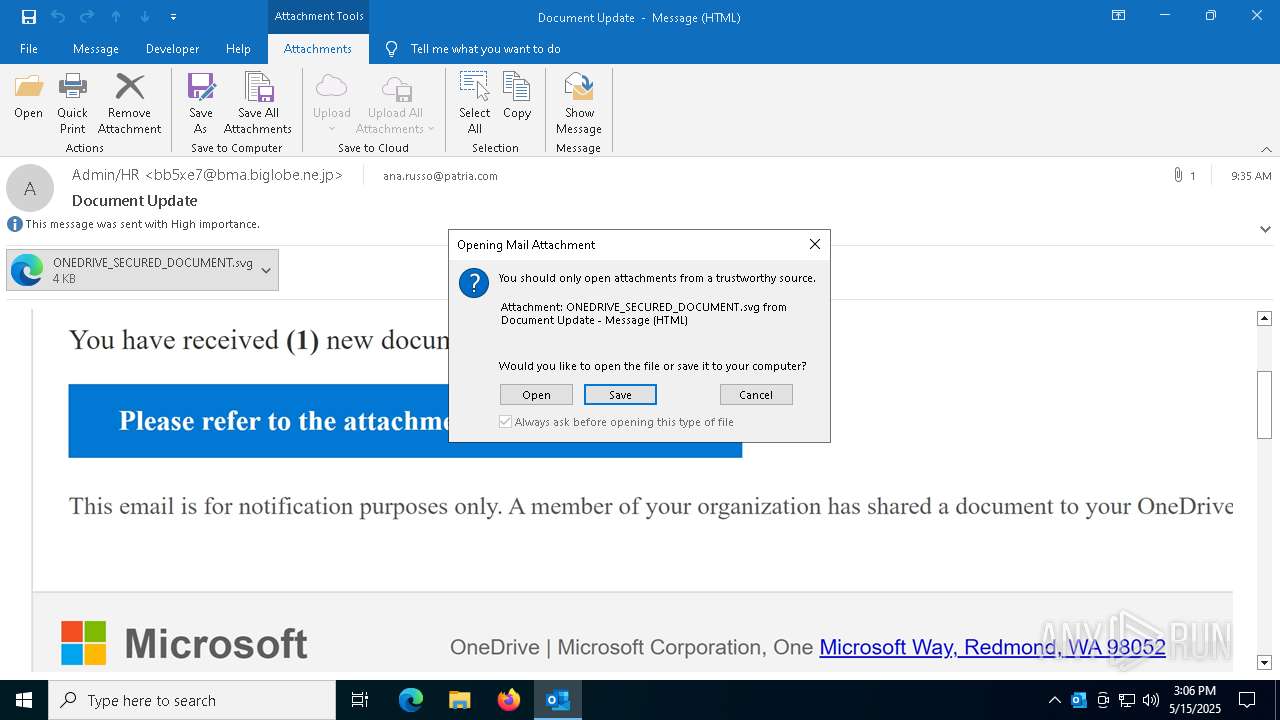The width and height of the screenshot is (1280, 720).
Task: Click the scroll down arrow of message body
Action: coord(1264,662)
